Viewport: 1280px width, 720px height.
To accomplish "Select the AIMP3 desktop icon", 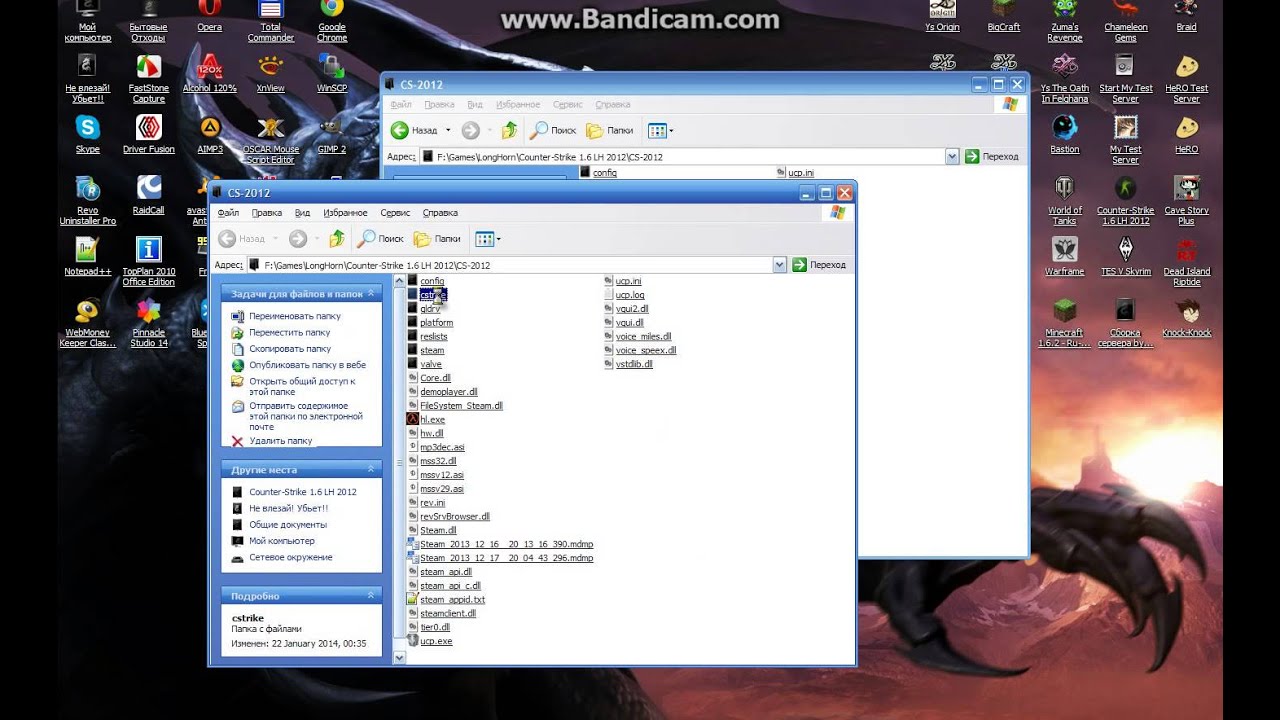I will tap(210, 134).
